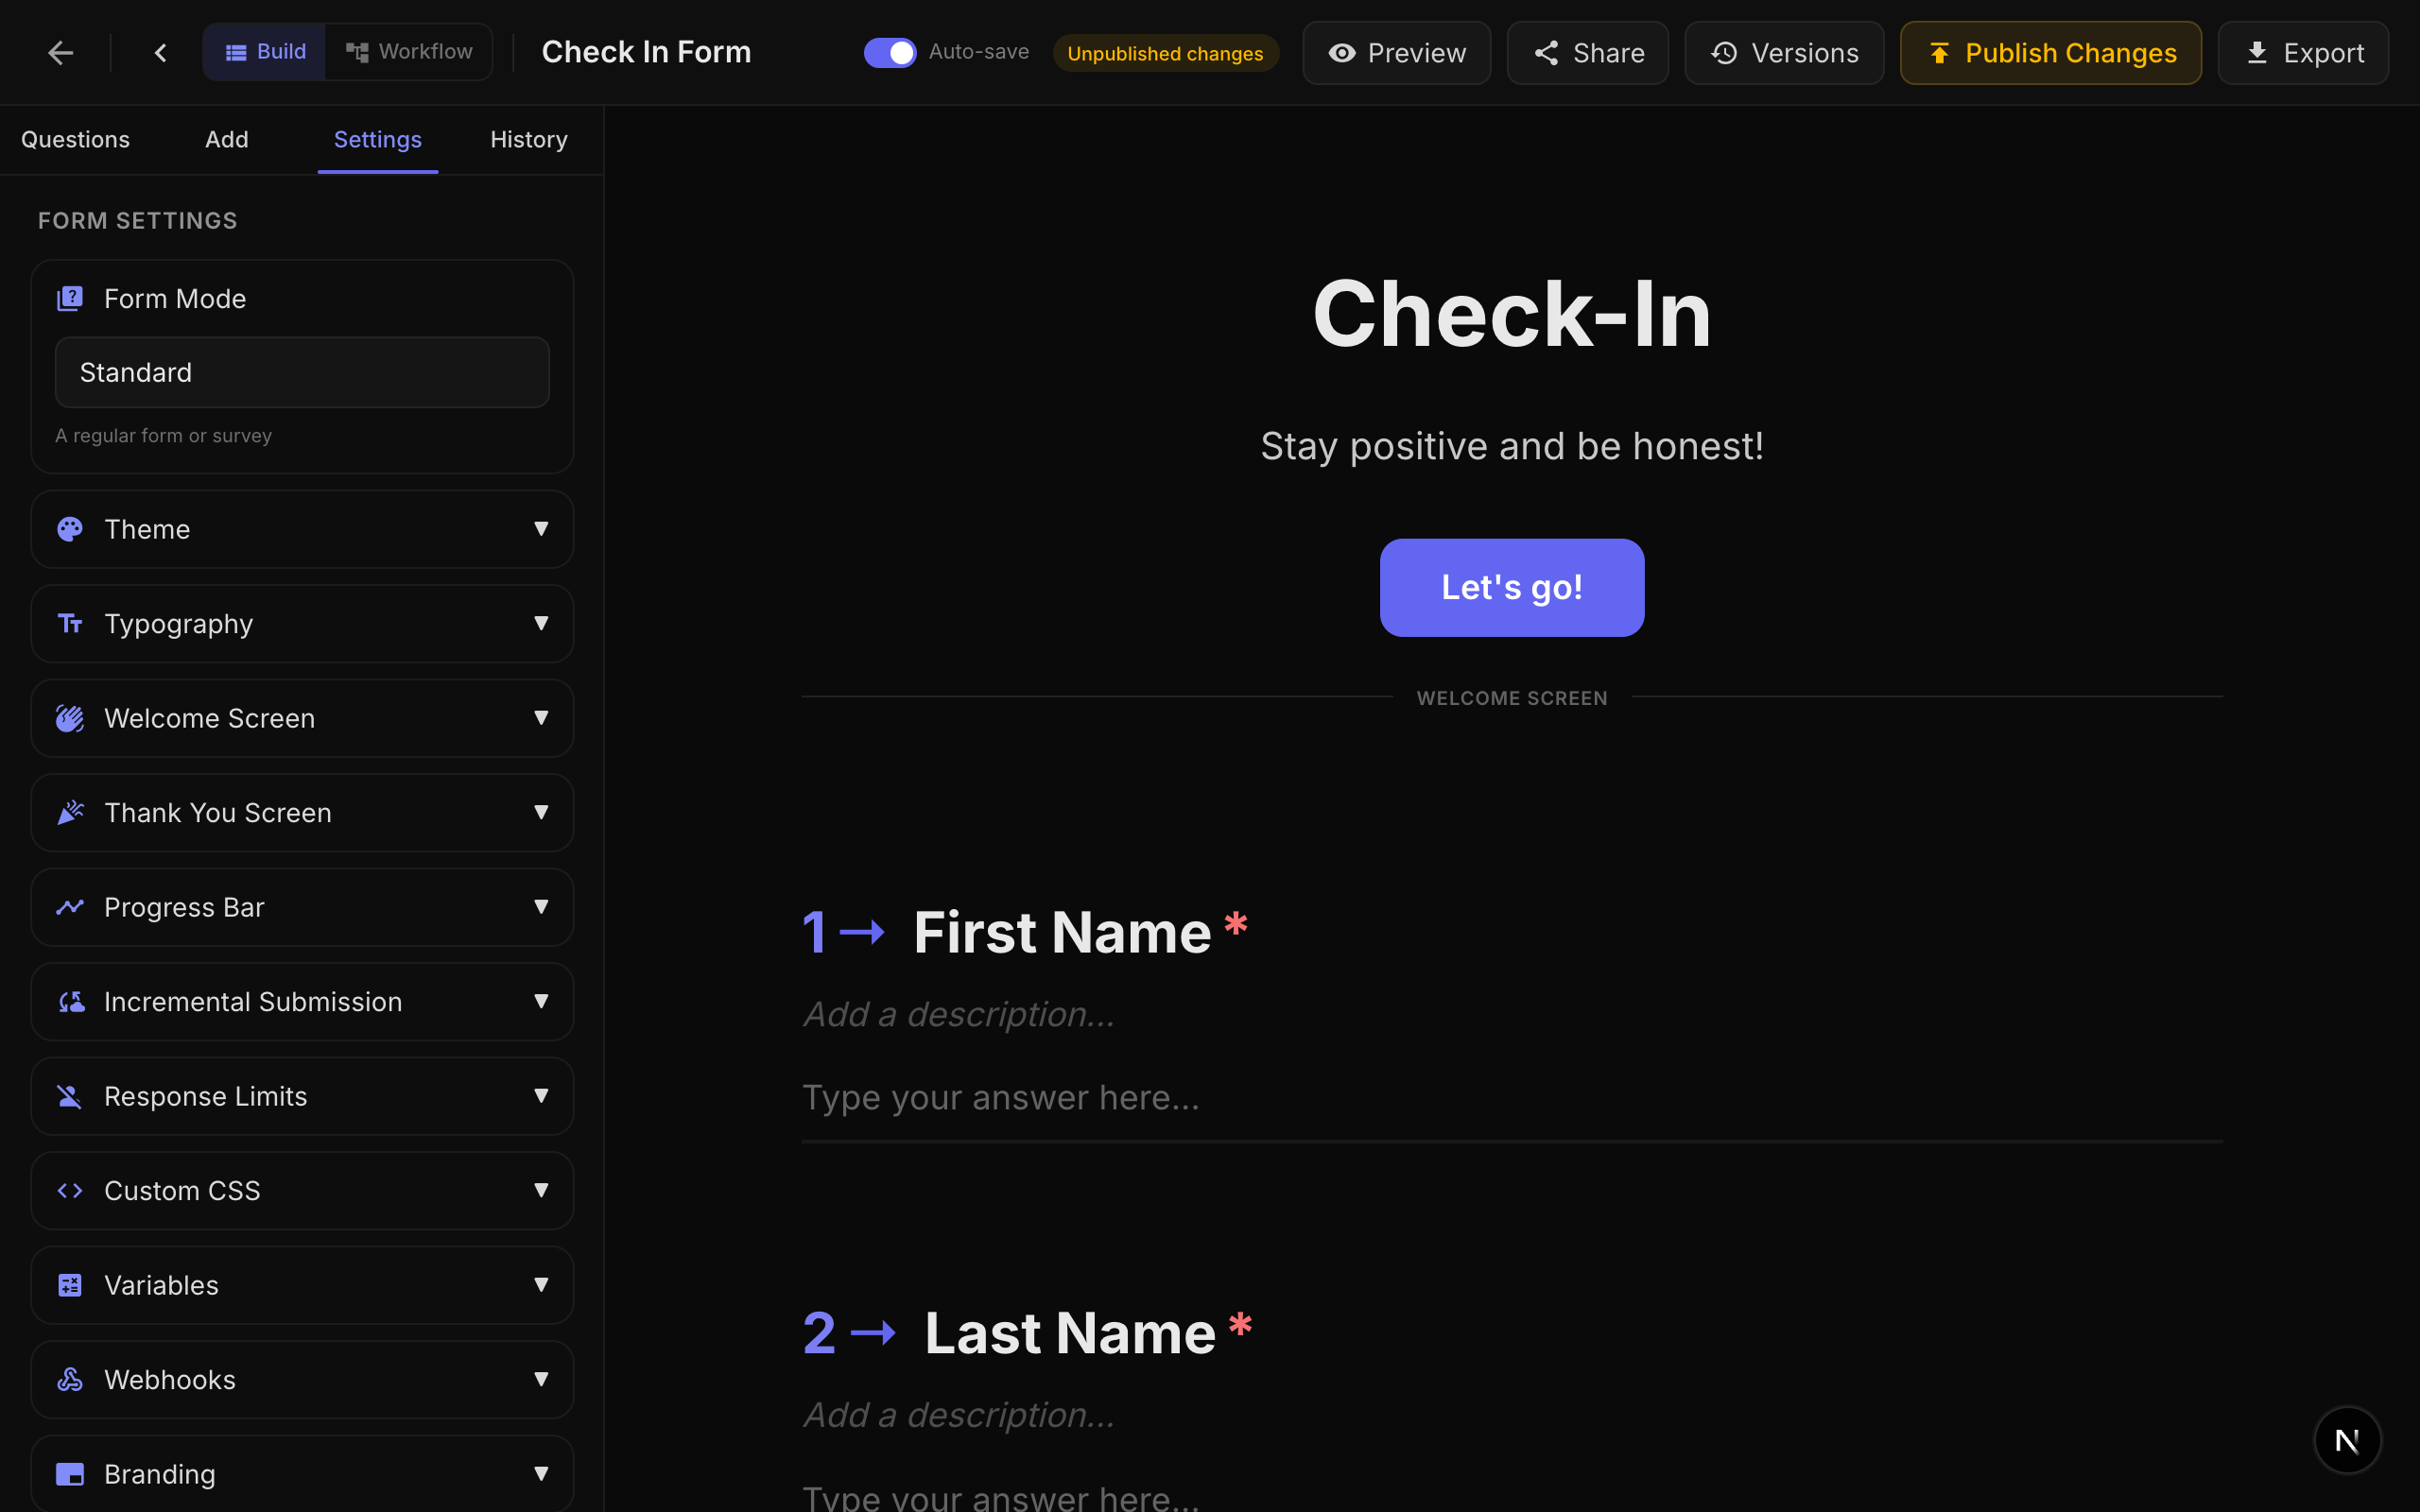Click the Welcome Screen waving hand icon
Image resolution: width=2420 pixels, height=1512 pixels.
coord(70,718)
